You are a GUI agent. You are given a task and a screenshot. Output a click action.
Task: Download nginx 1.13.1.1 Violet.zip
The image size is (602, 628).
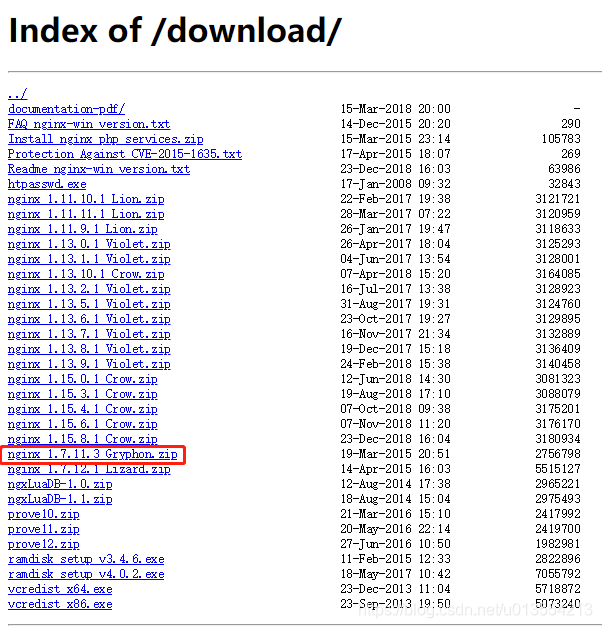[x=89, y=259]
